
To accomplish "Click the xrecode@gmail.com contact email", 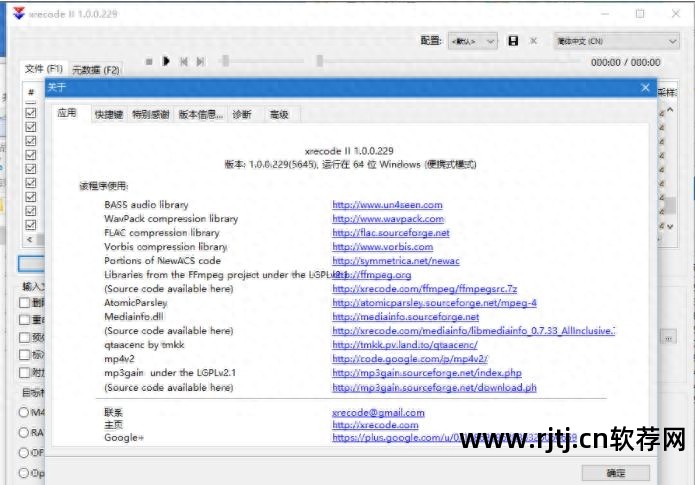I will tap(378, 413).
